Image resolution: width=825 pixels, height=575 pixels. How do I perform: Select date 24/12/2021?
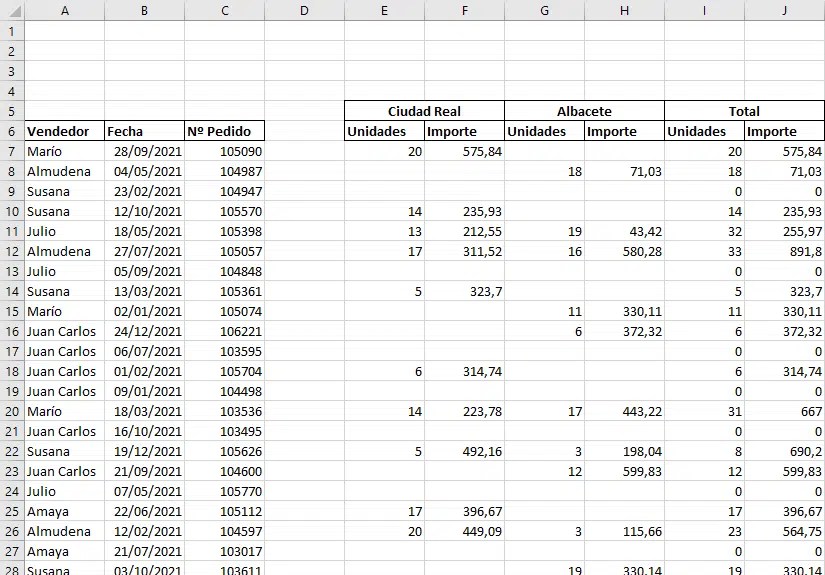pyautogui.click(x=145, y=331)
